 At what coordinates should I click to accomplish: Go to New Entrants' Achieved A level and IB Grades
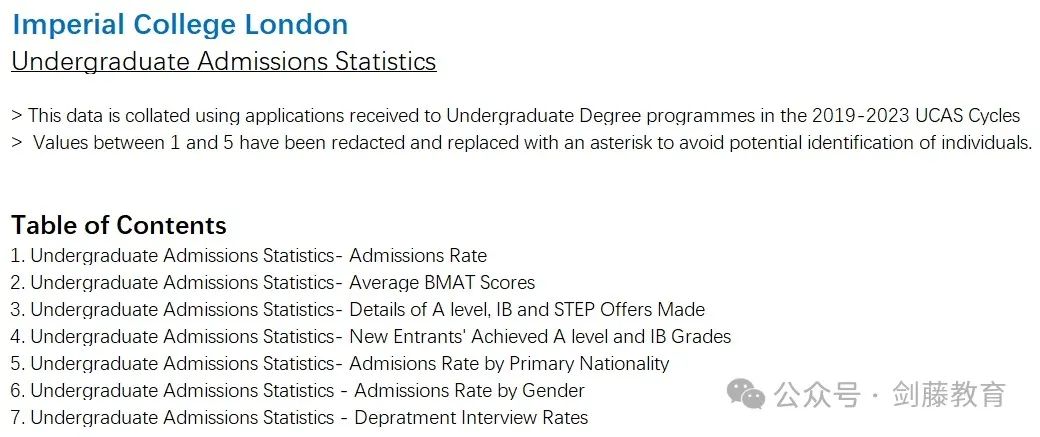pos(371,337)
